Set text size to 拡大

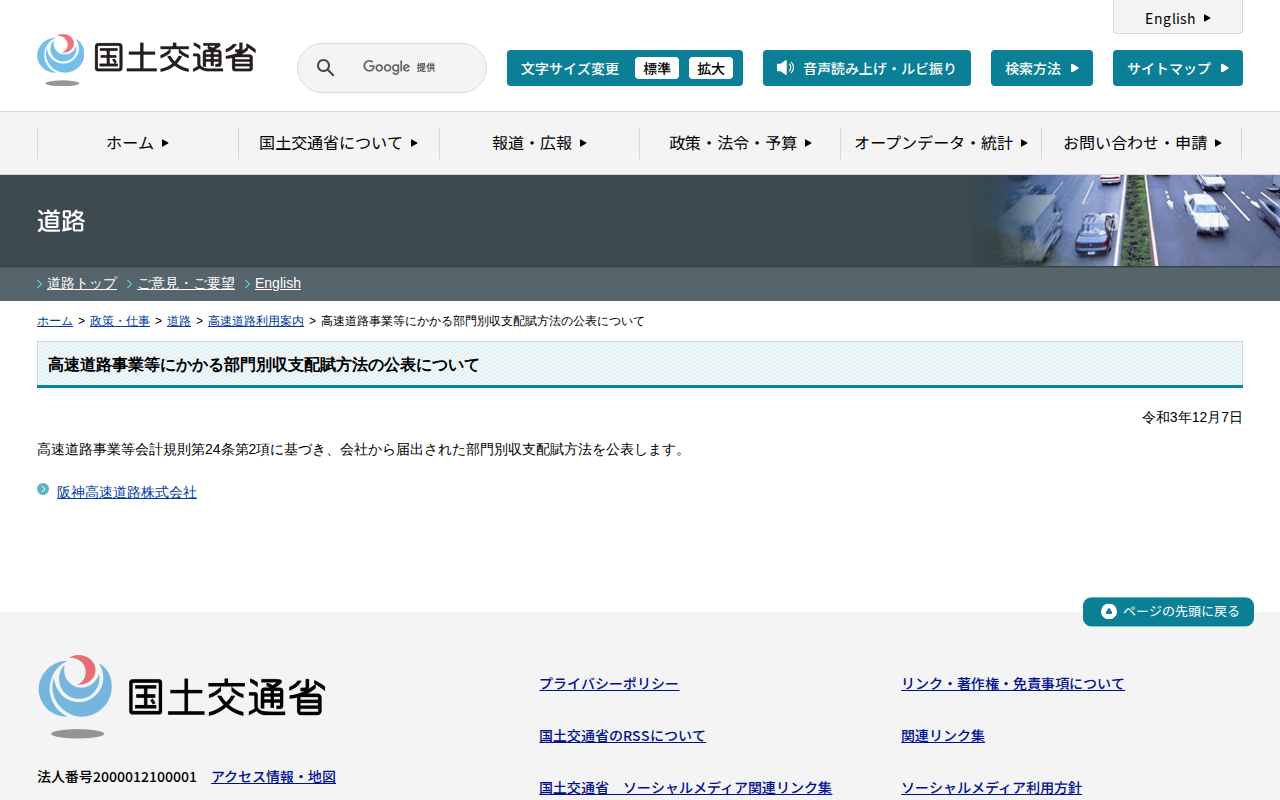point(711,68)
